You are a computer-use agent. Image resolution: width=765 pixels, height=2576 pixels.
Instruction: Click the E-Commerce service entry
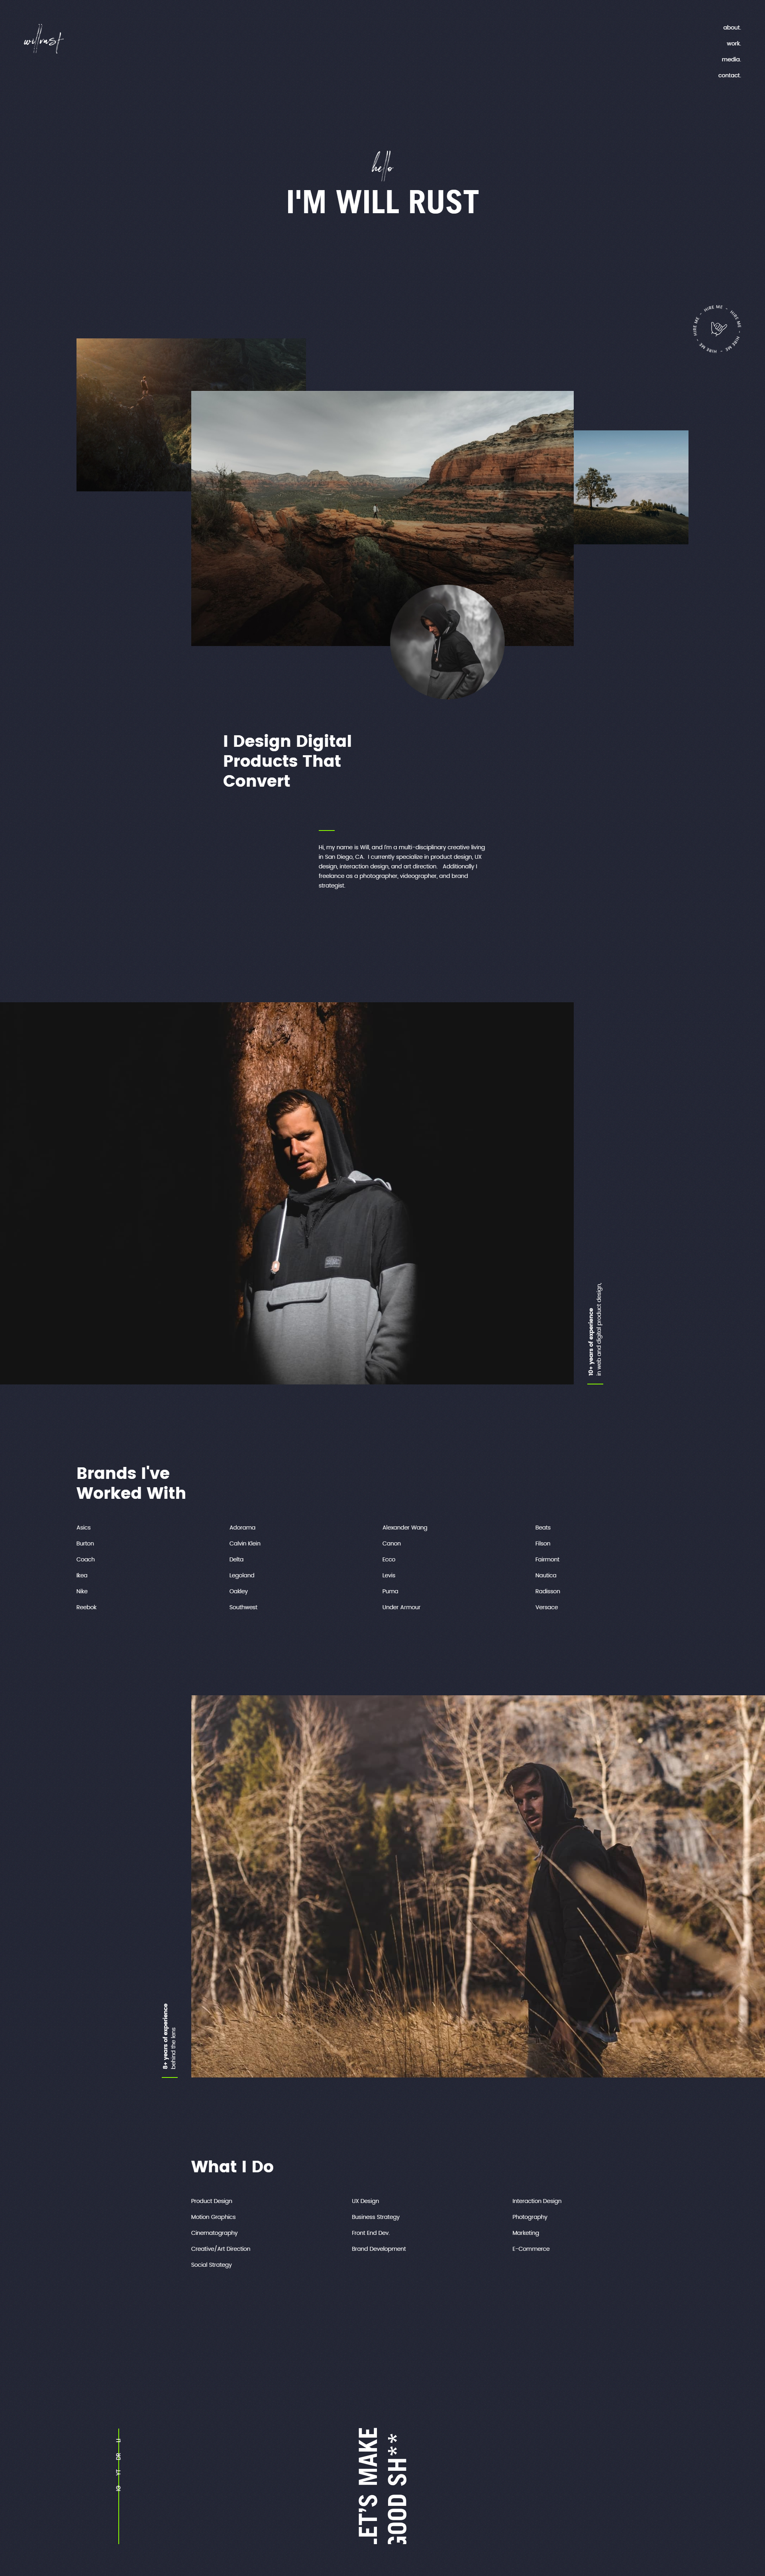click(531, 2249)
